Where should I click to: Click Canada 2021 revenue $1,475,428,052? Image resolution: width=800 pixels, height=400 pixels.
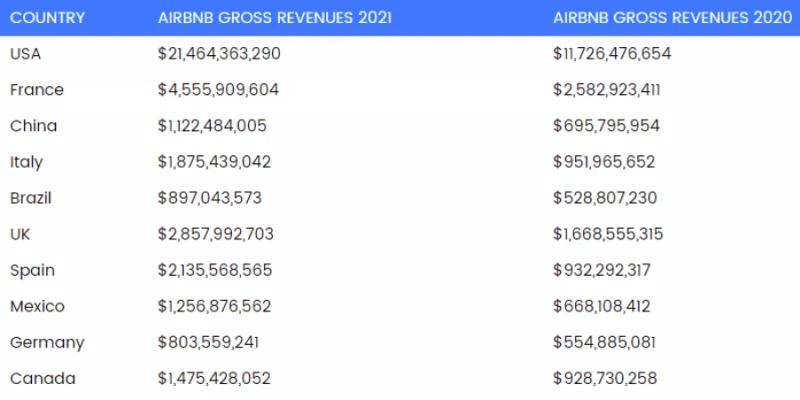(x=214, y=378)
